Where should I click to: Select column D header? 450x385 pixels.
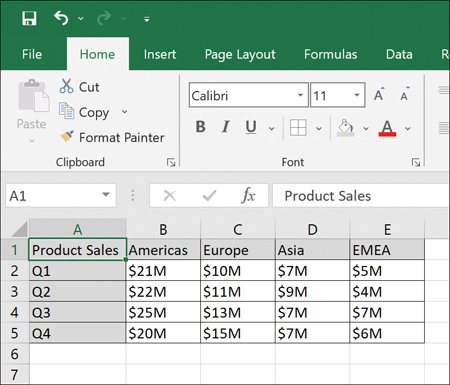click(x=312, y=229)
